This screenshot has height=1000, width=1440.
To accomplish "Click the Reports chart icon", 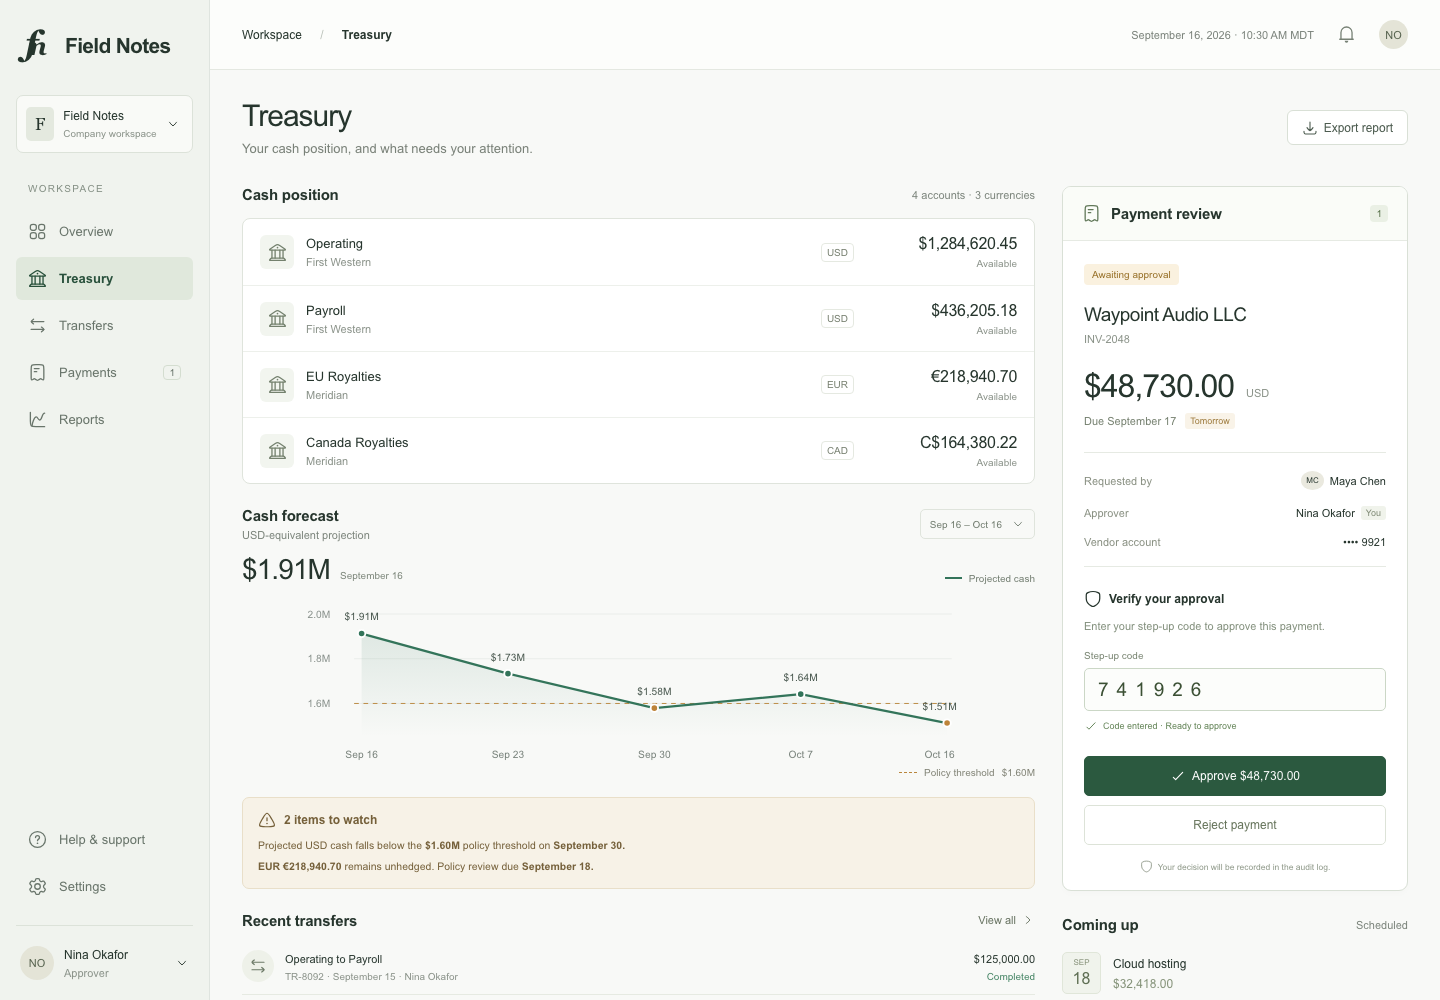I will tap(38, 420).
